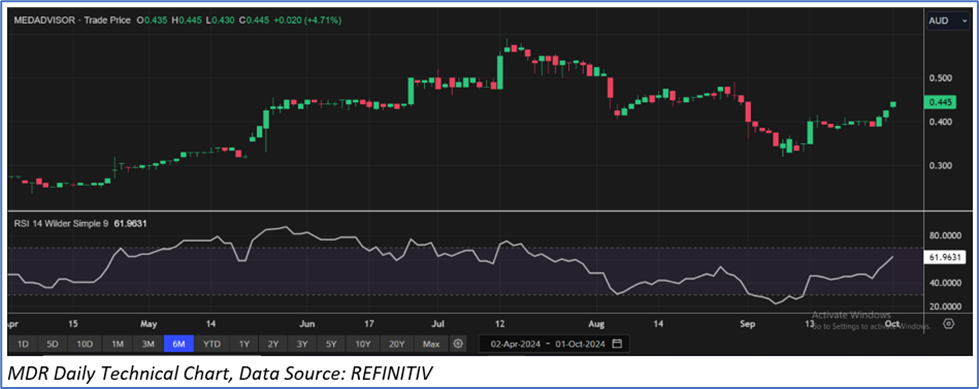
Task: Edit end date 01-Oct-2024
Action: pos(580,343)
